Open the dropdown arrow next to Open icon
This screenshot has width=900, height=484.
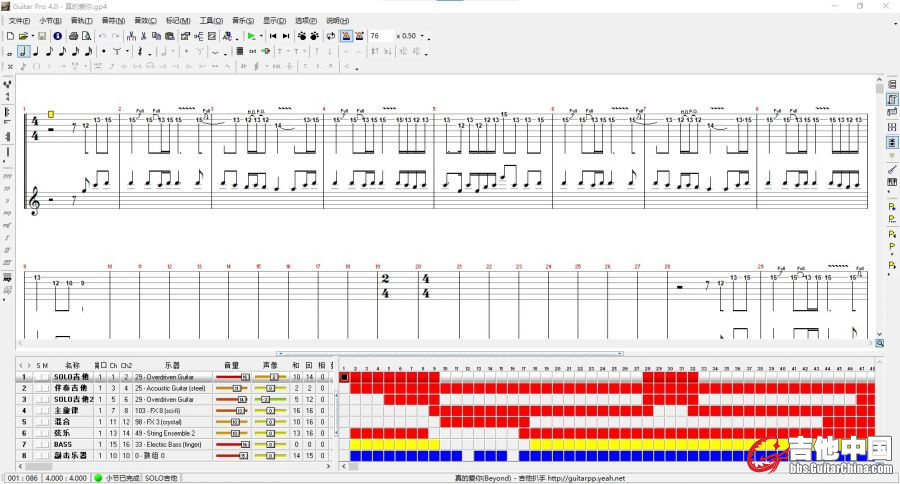pyautogui.click(x=33, y=36)
